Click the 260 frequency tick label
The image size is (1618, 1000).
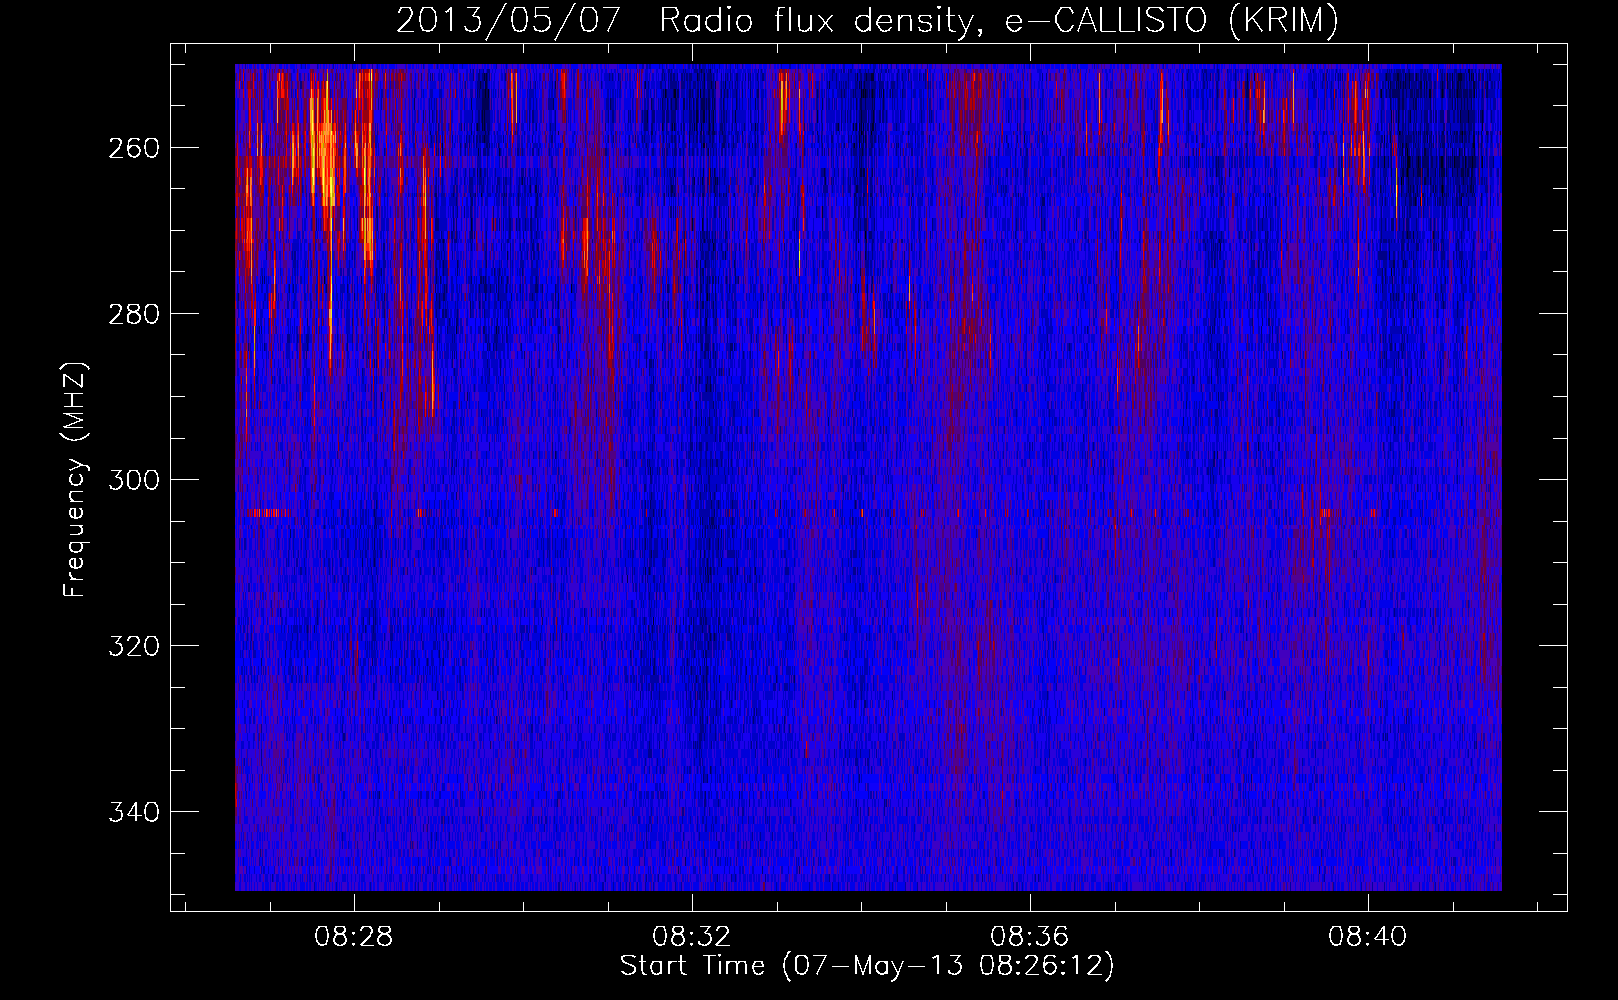coord(134,148)
